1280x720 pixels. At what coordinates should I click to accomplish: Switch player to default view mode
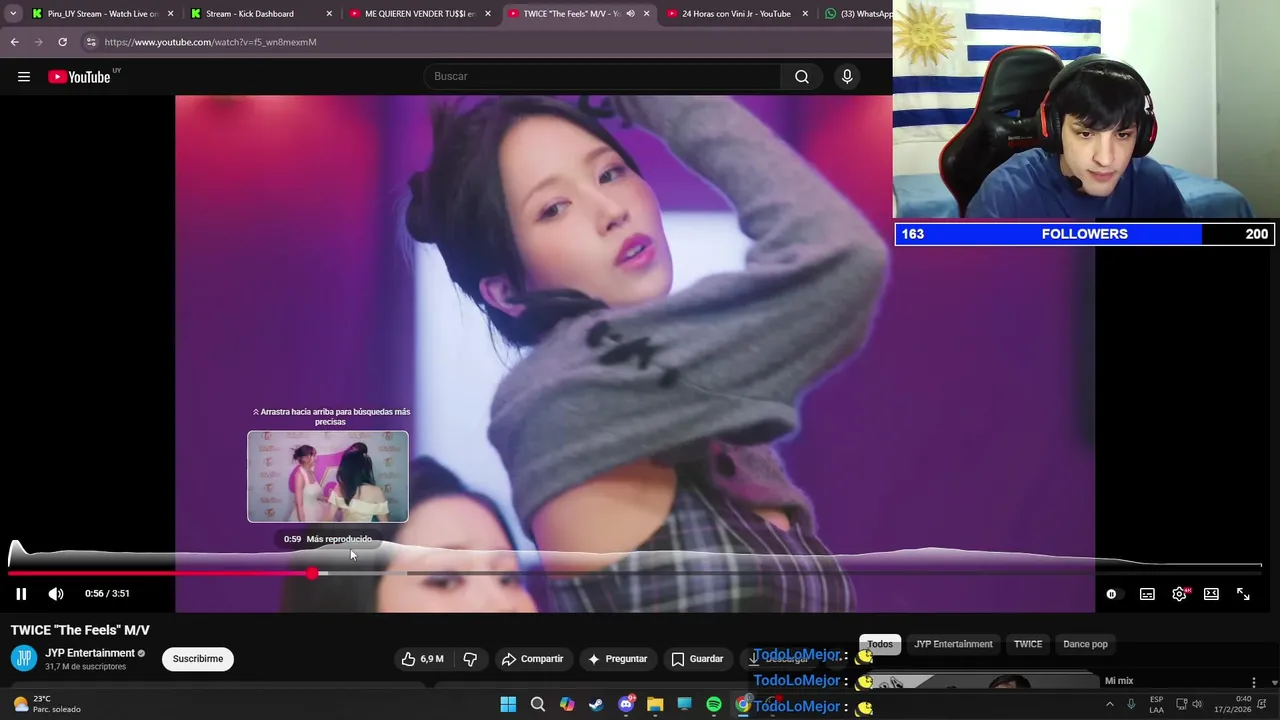(1211, 594)
